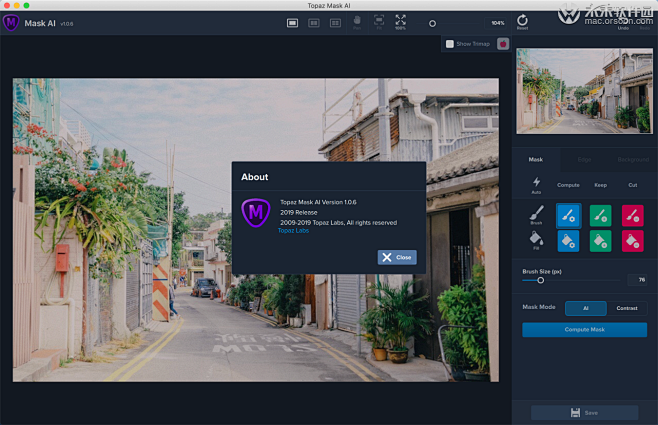The height and width of the screenshot is (425, 658).
Task: Open the Topaz Labs link
Action: (293, 230)
